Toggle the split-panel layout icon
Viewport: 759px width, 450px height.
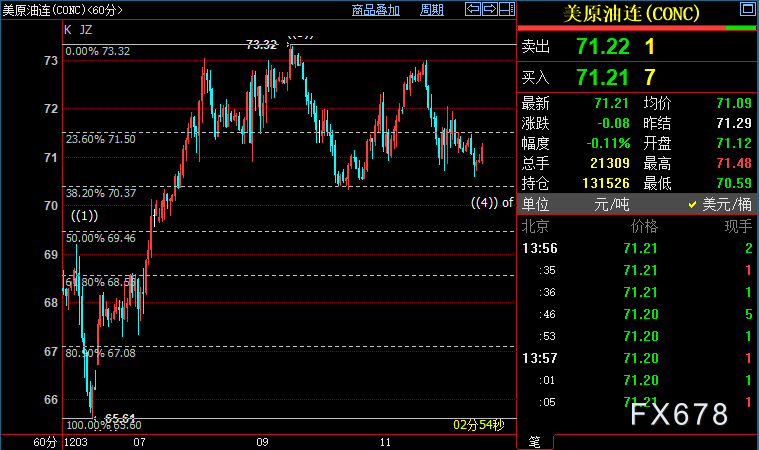pyautogui.click(x=506, y=9)
